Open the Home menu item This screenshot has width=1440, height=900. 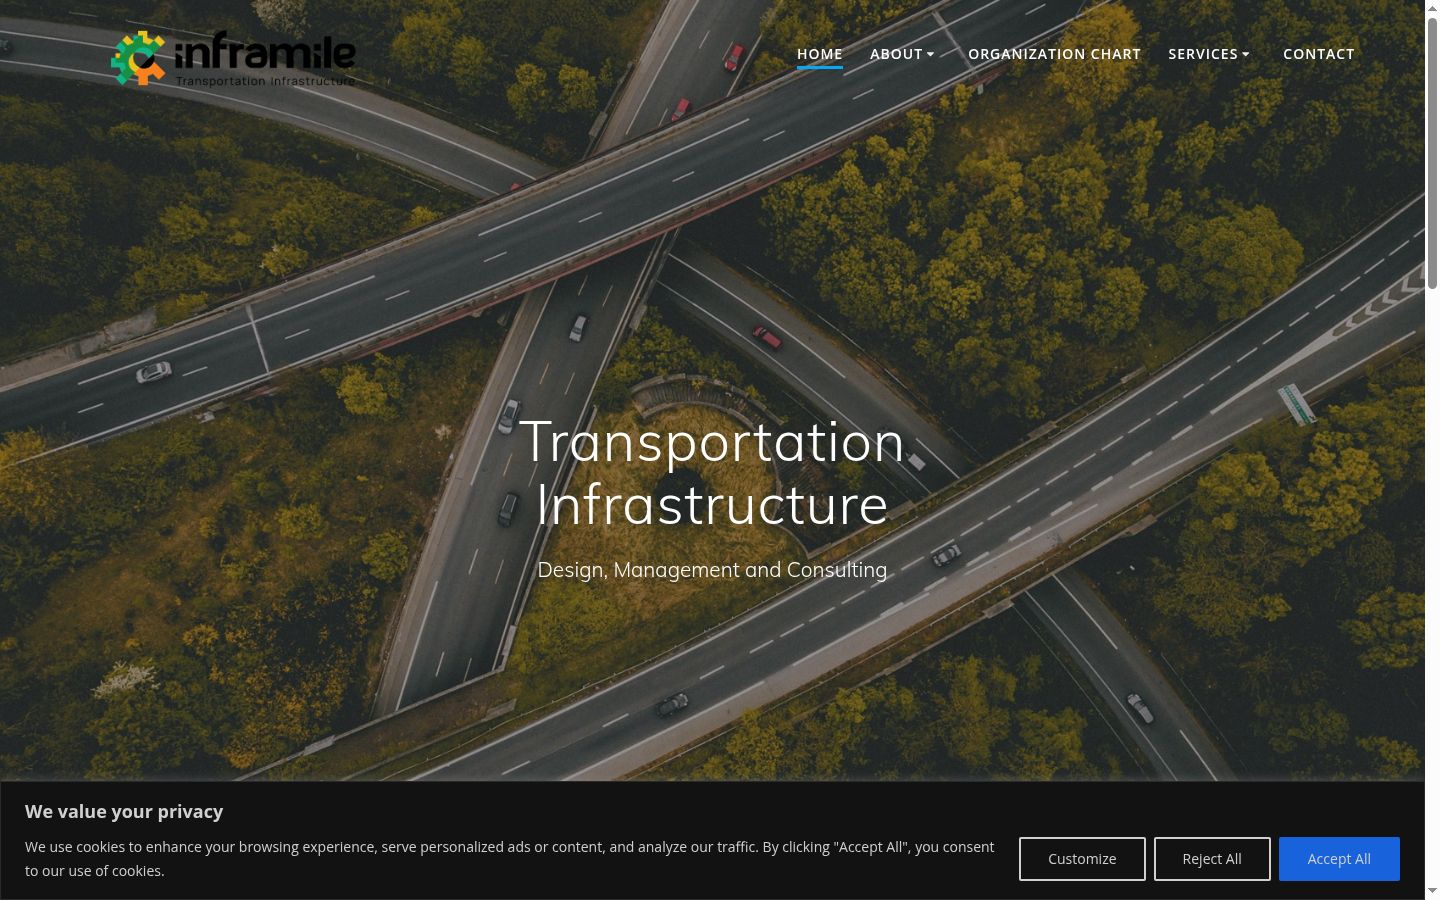click(x=820, y=54)
